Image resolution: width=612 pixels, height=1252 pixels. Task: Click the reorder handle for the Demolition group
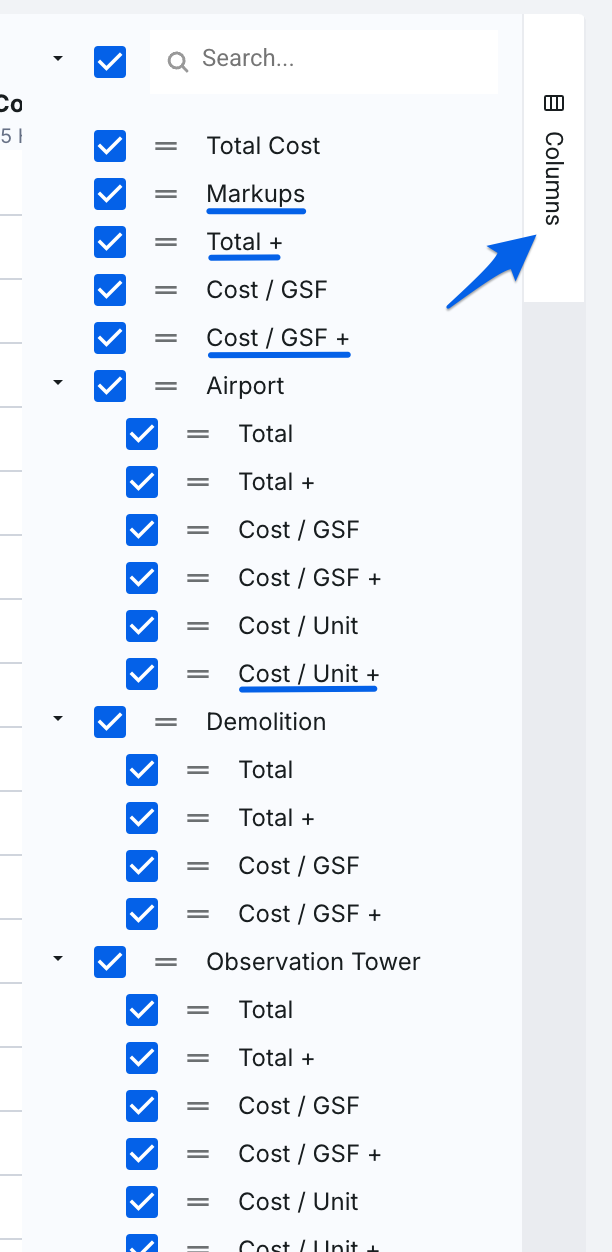pos(166,722)
